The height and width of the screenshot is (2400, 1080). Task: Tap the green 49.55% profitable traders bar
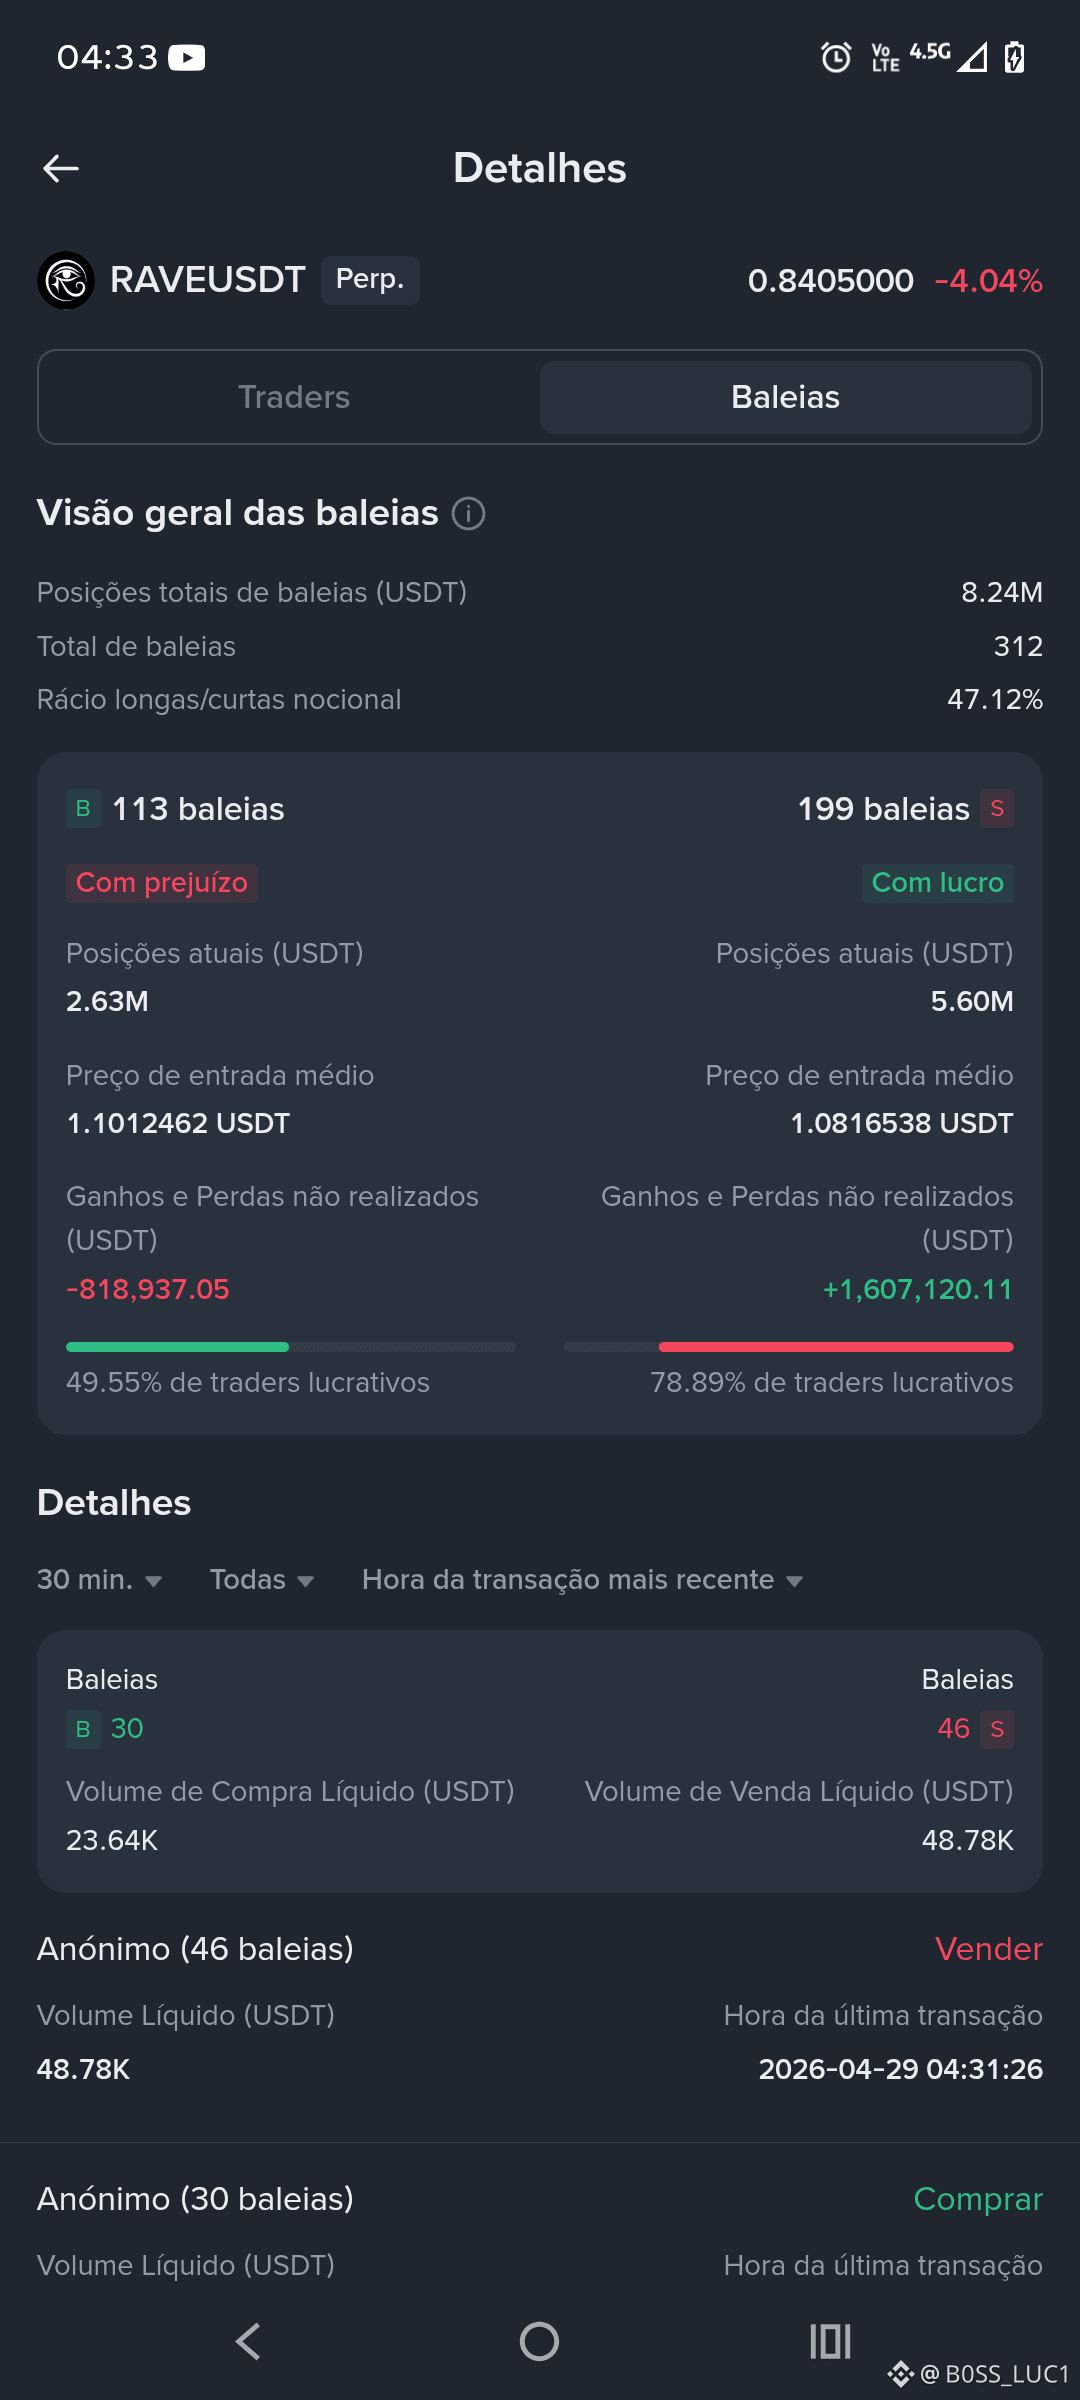click(177, 1347)
